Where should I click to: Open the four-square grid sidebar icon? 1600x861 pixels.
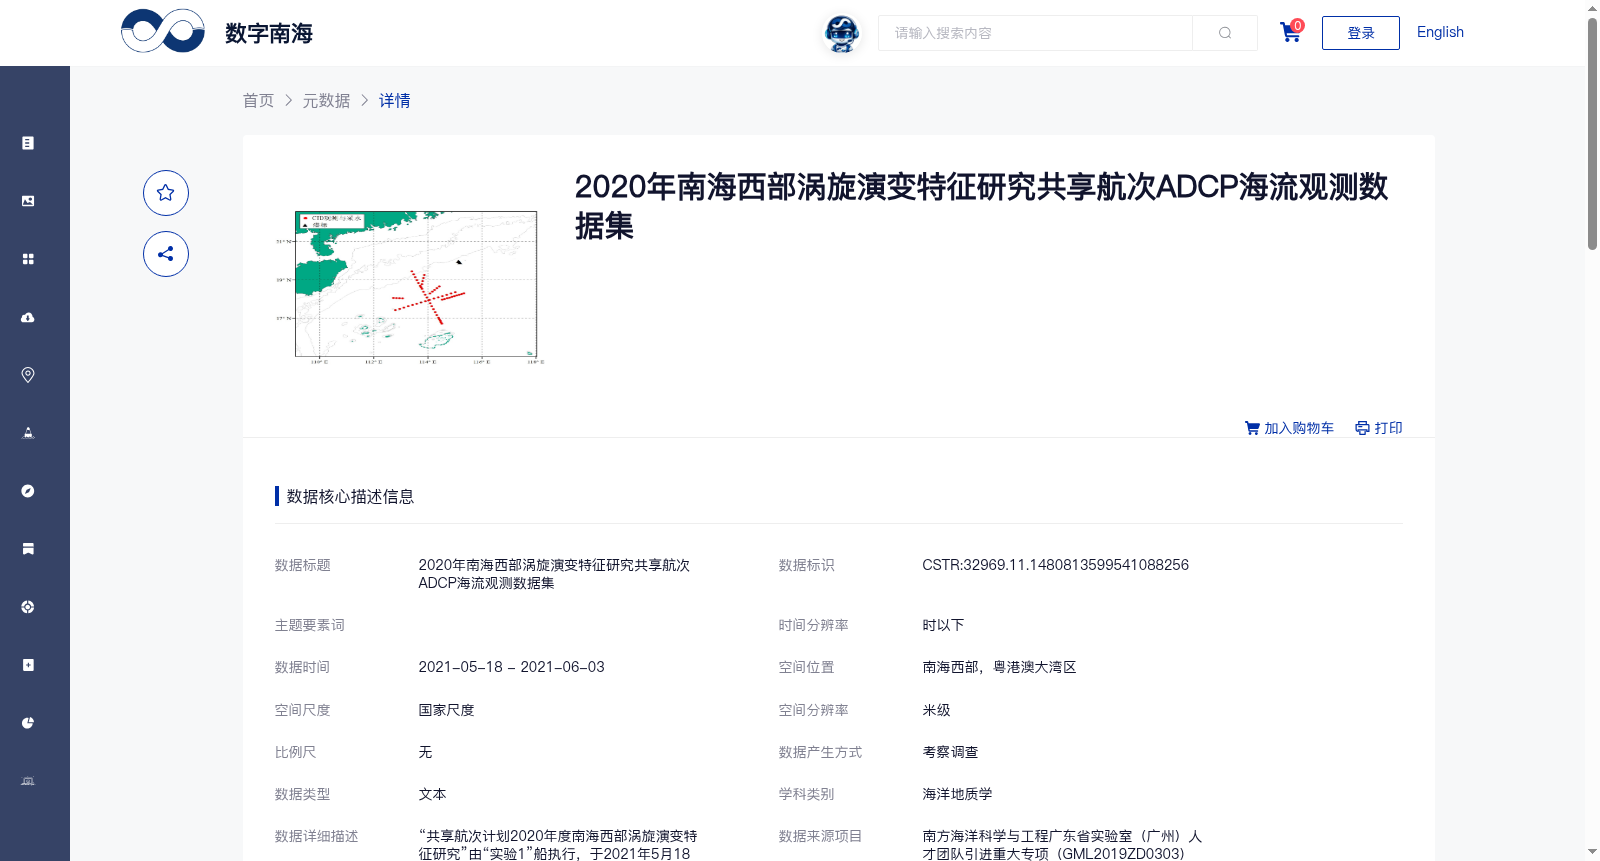(x=28, y=259)
